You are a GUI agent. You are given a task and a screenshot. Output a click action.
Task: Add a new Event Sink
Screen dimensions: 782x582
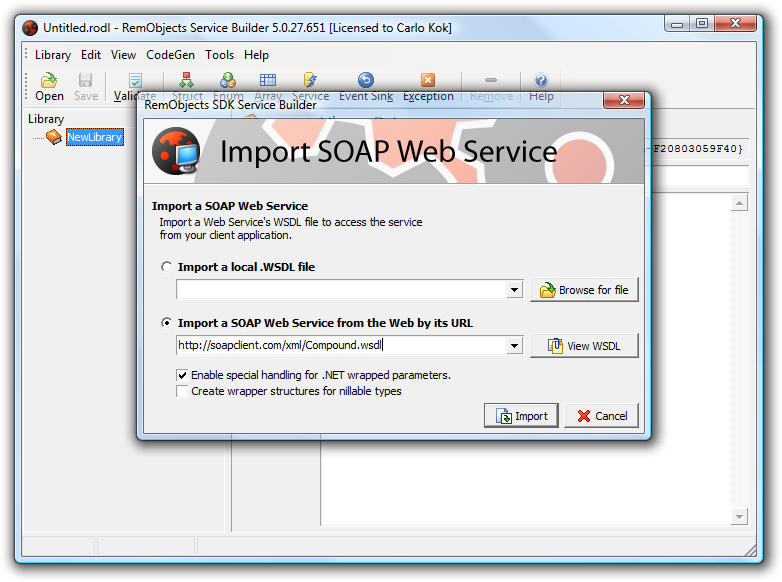coord(366,86)
